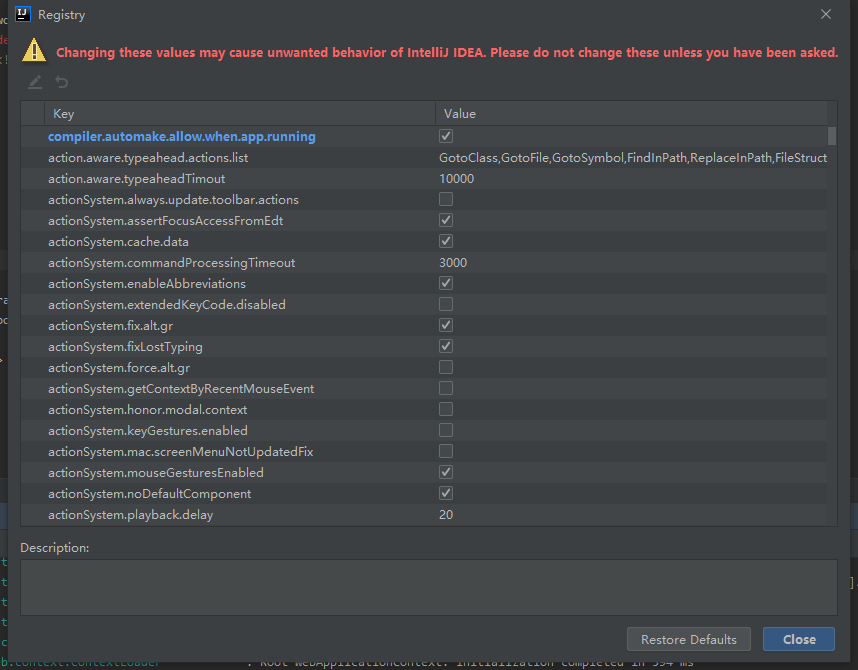This screenshot has height=670, width=858.
Task: Sort by the Key column header
Action: click(240, 114)
